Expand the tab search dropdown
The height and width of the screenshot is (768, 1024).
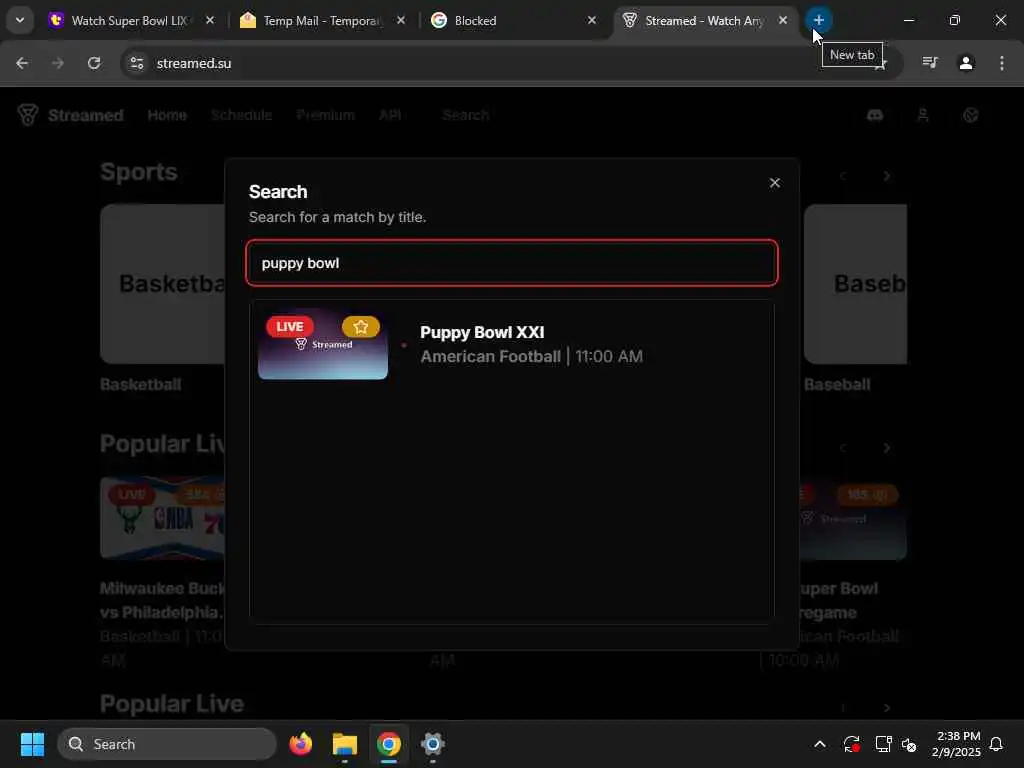(20, 20)
